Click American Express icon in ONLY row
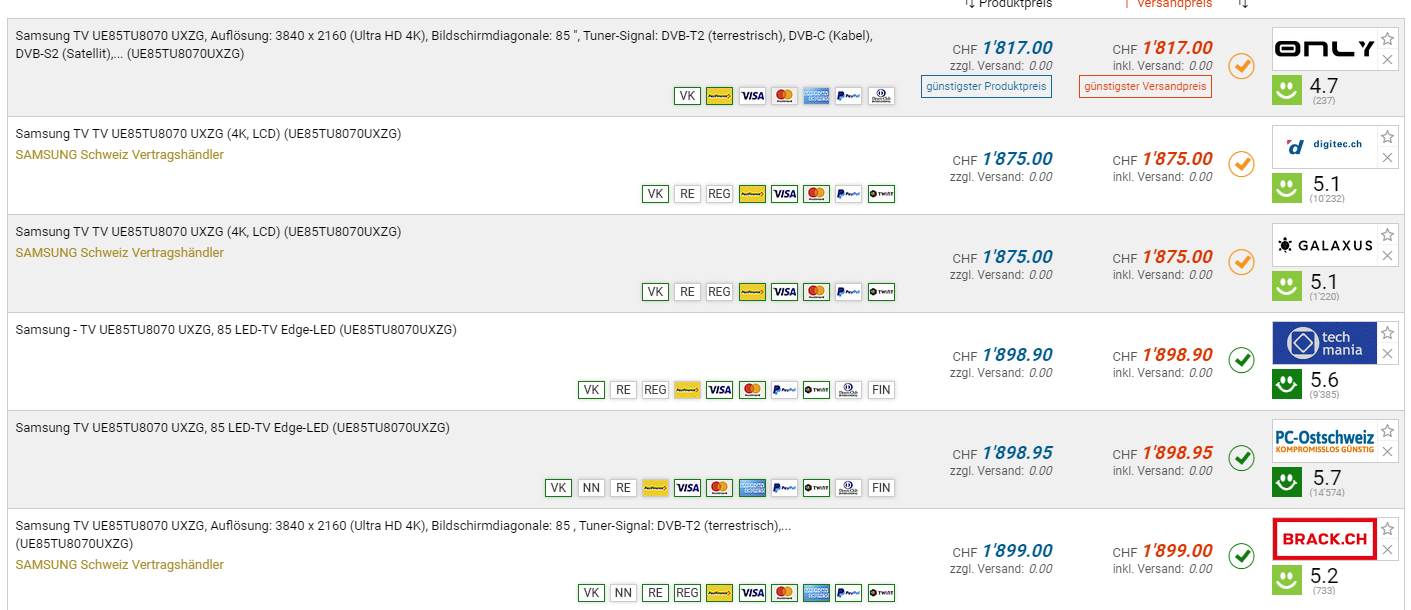This screenshot has width=1411, height=610. (x=816, y=96)
